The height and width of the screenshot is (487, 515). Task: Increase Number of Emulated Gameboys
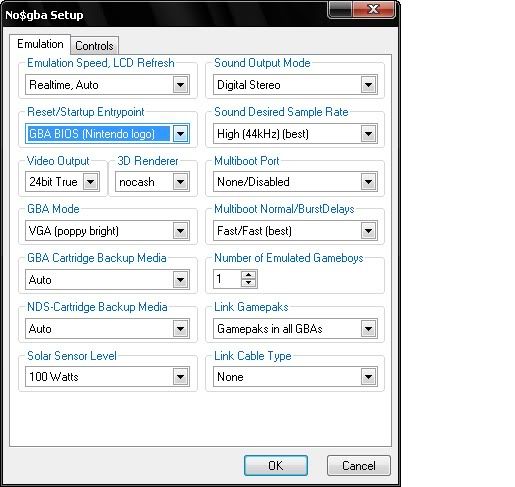point(248,275)
